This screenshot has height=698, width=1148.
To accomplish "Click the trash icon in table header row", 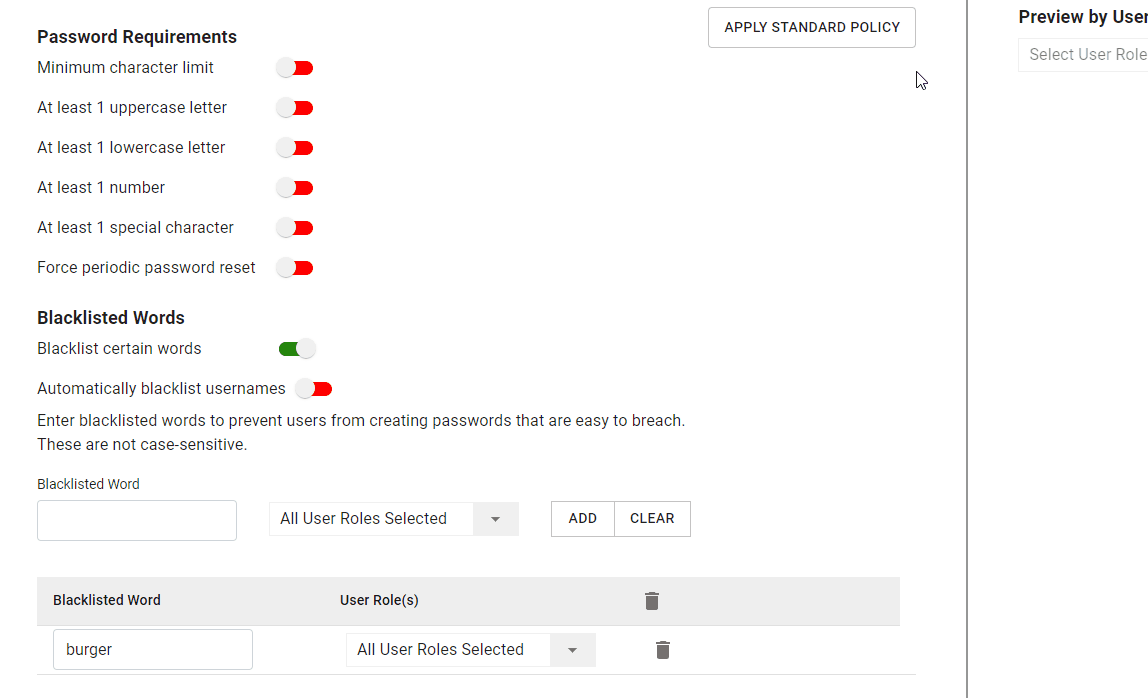I will 651,601.
